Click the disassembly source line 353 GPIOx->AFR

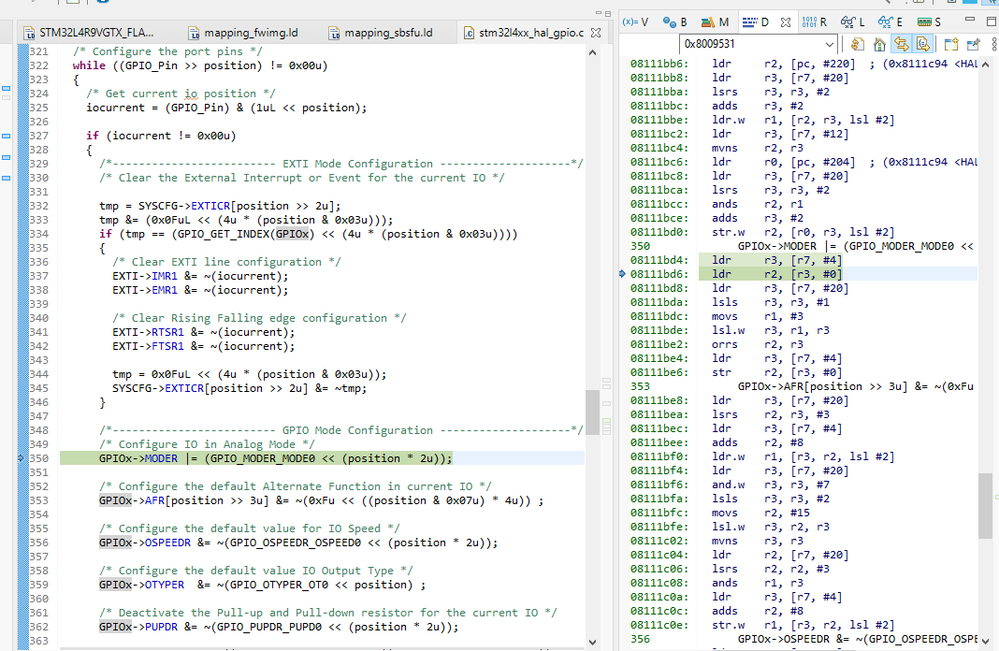[856, 386]
